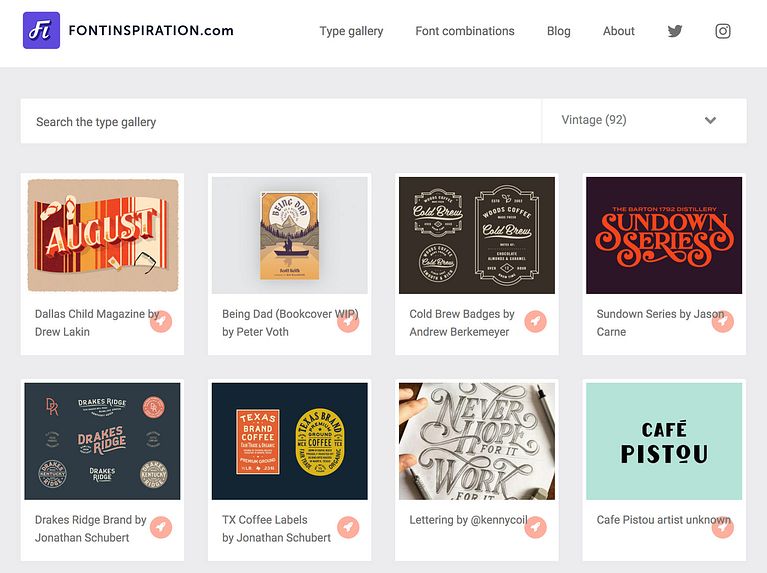Click rocket icon on TX Coffee Labels card
This screenshot has width=767, height=573.
coord(348,527)
